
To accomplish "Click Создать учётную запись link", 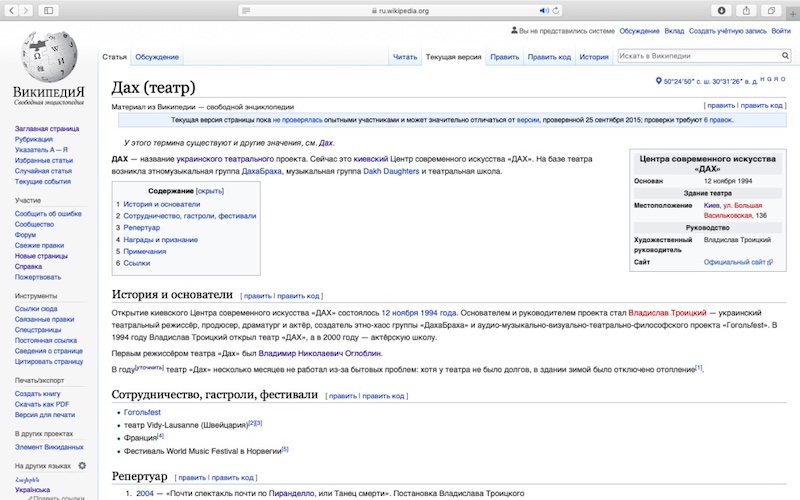I will coord(728,31).
